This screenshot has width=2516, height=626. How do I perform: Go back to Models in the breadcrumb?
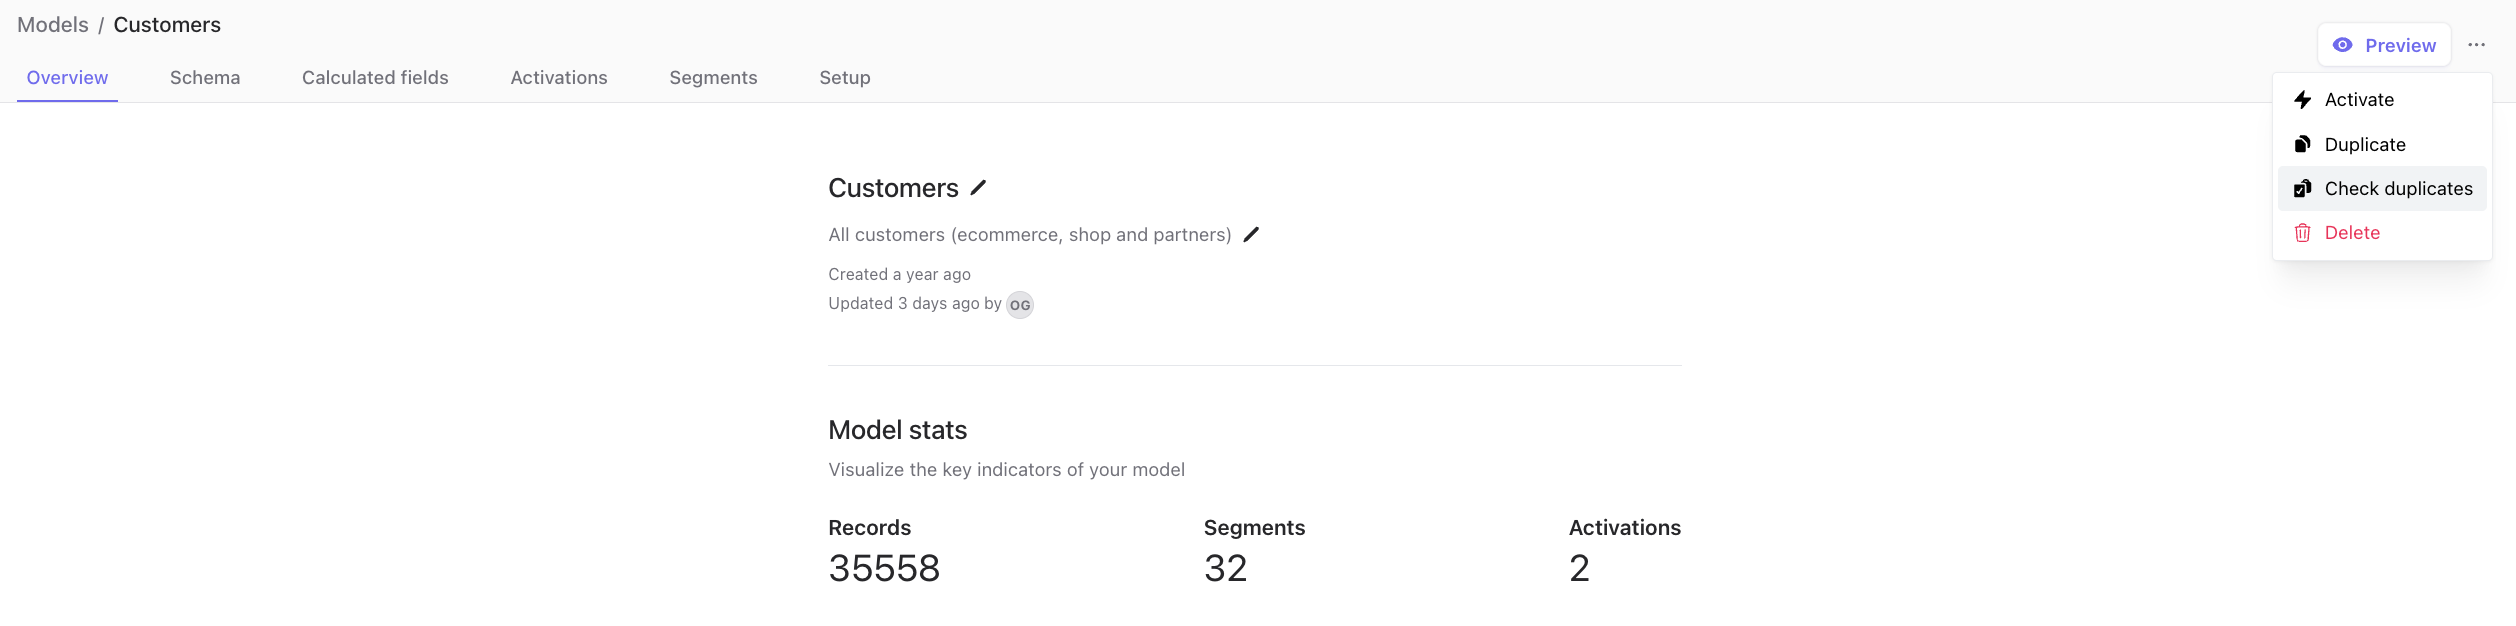pyautogui.click(x=53, y=25)
